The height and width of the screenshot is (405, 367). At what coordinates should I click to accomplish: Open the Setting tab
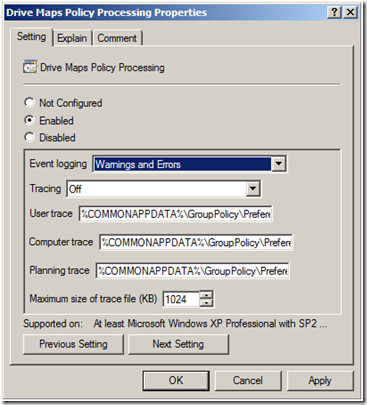click(x=31, y=36)
